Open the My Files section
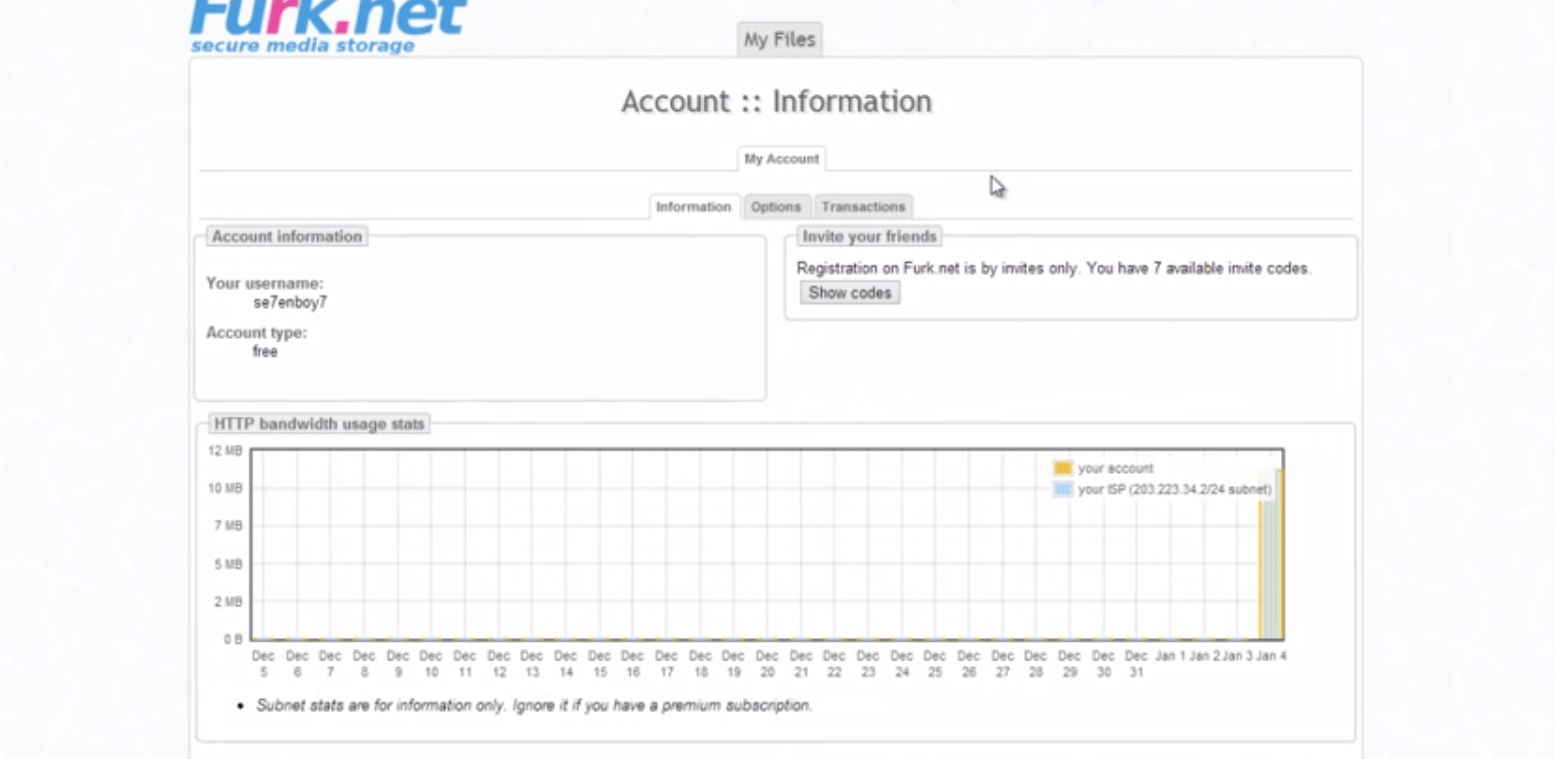The width and height of the screenshot is (1555, 759). point(779,39)
